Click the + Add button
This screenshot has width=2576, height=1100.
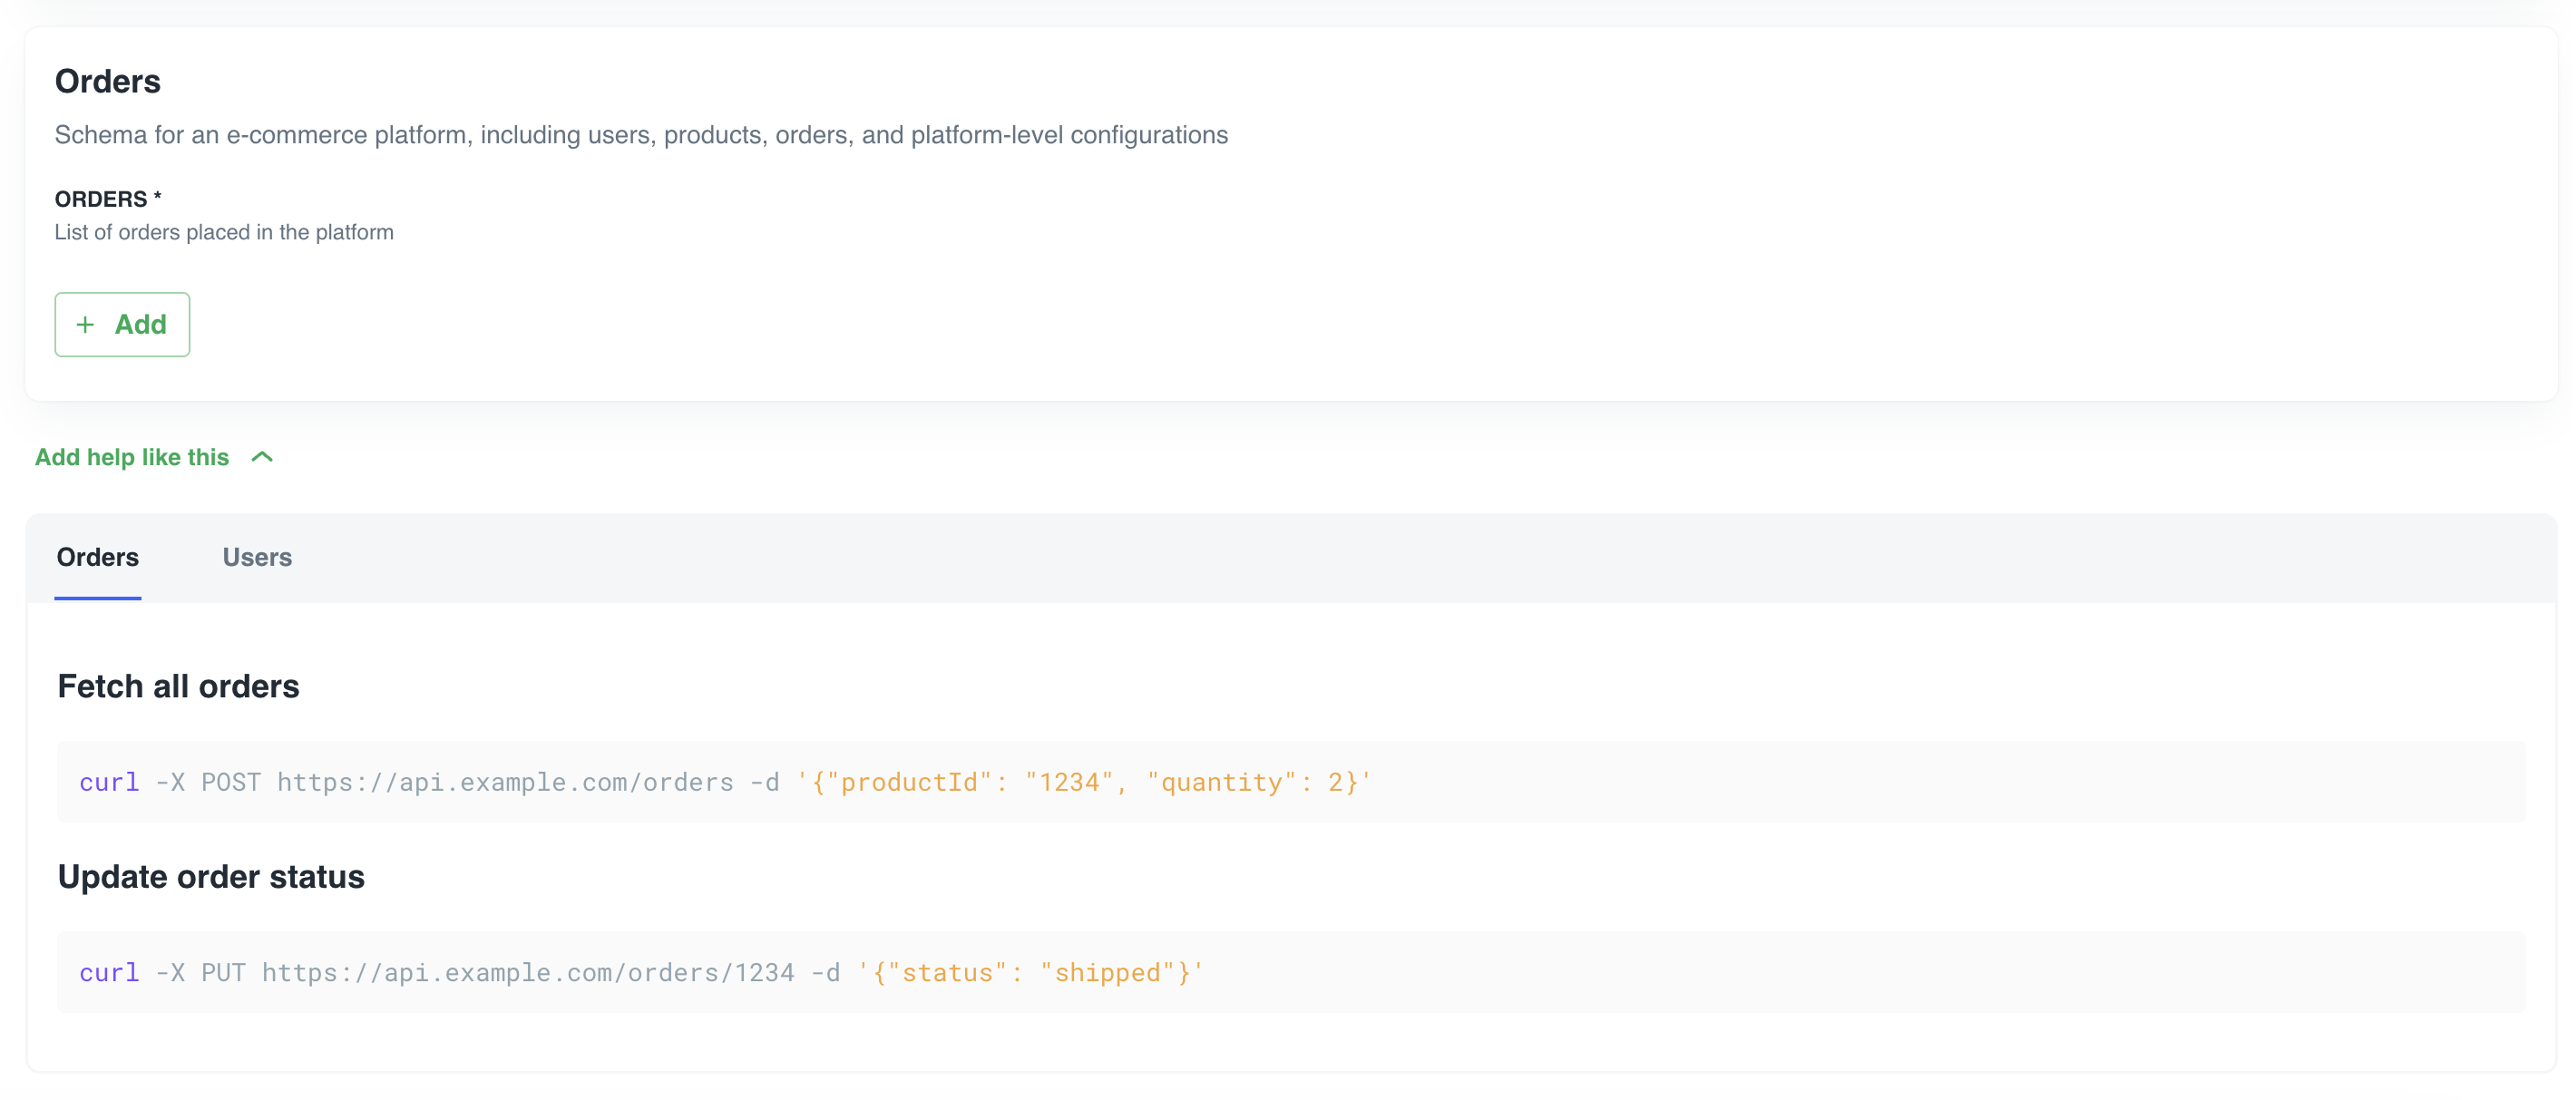(123, 324)
